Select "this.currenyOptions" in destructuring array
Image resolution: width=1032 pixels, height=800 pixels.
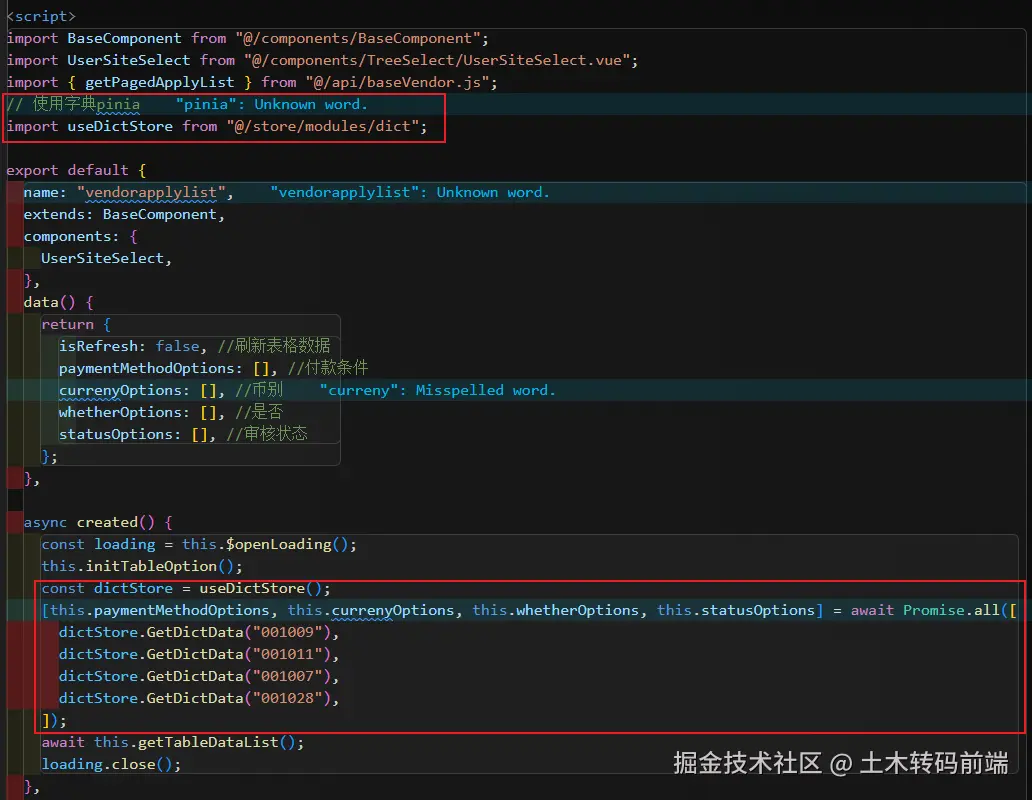coord(371,611)
